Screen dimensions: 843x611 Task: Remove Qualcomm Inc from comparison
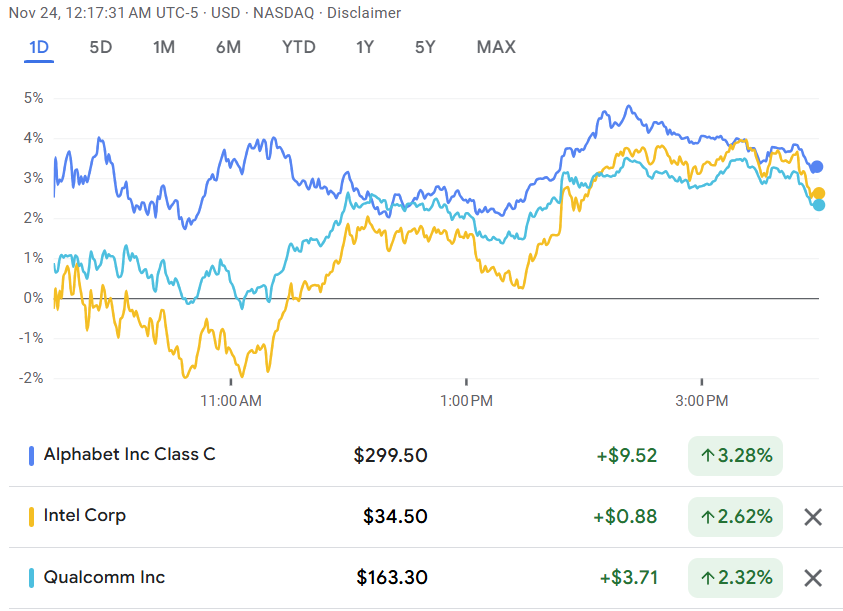[x=813, y=578]
